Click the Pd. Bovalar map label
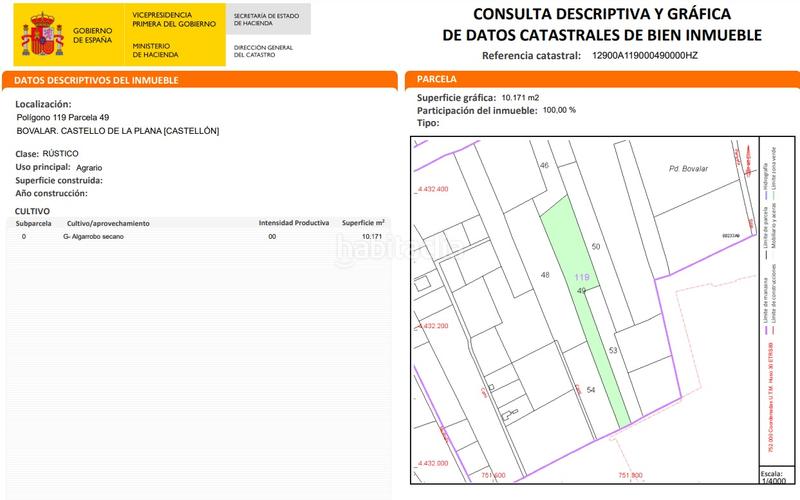This screenshot has width=800, height=500. point(688,169)
